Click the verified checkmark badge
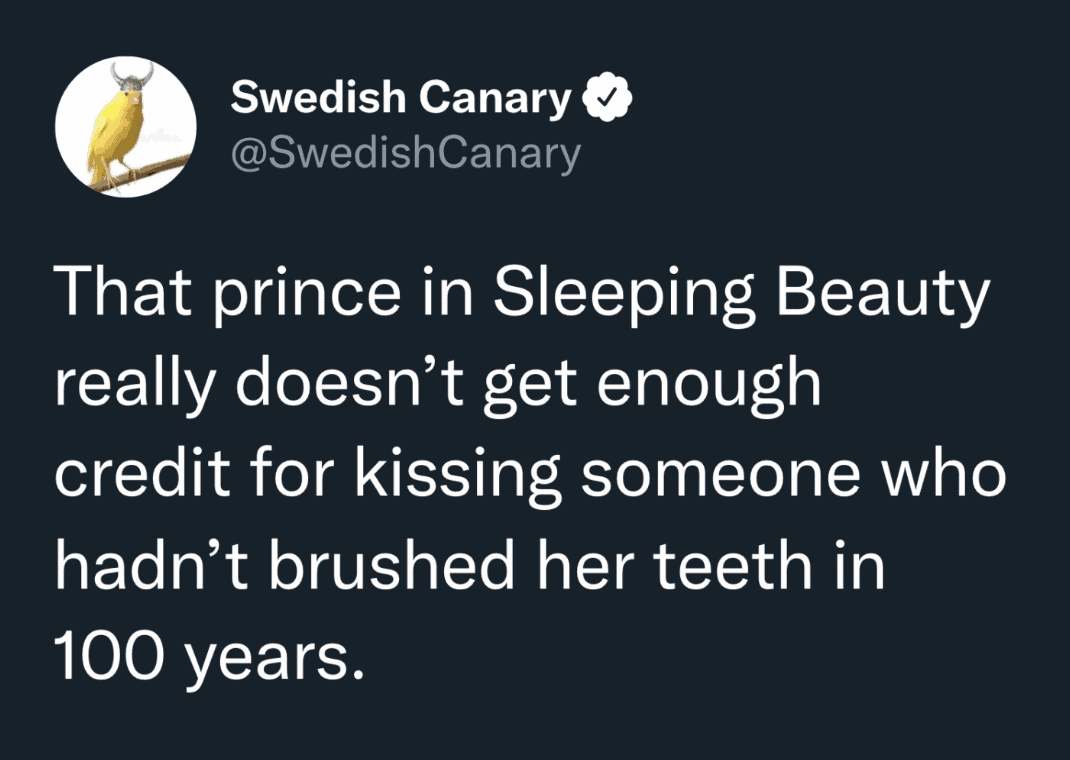The image size is (1070, 760). coord(605,99)
